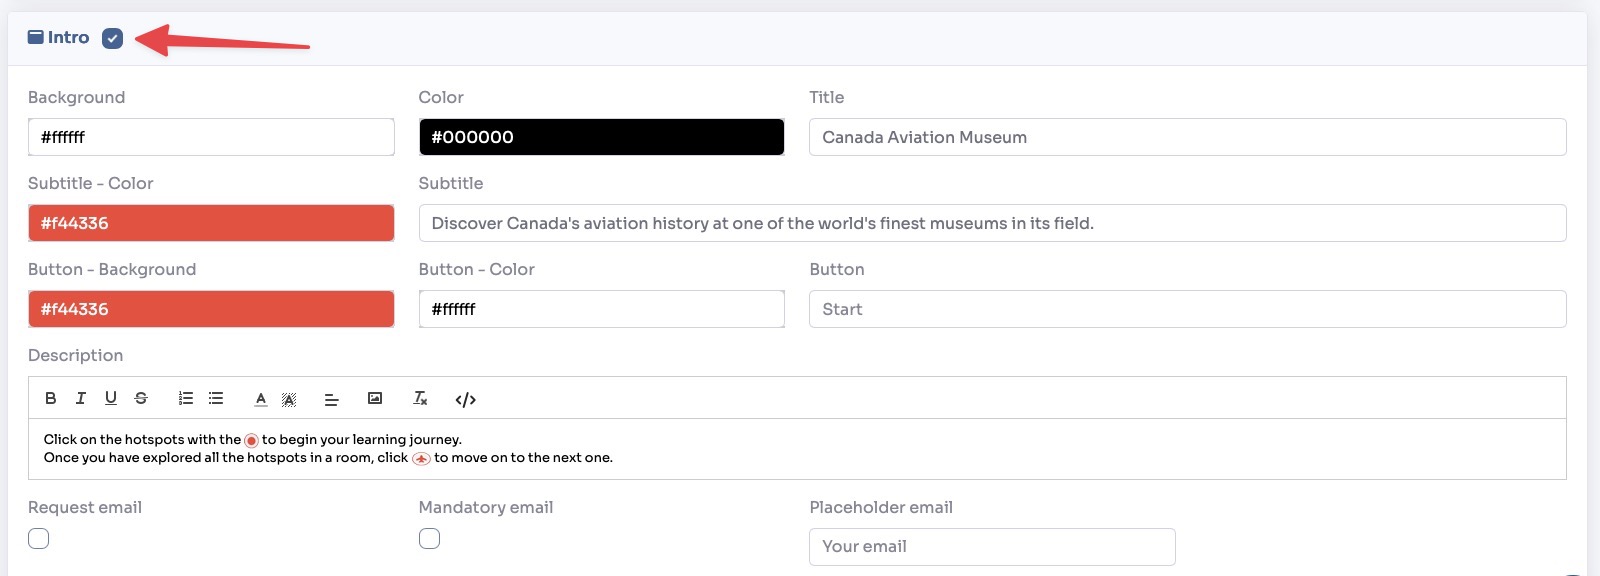Open the text highlight background icon
1600x576 pixels.
[x=289, y=399]
